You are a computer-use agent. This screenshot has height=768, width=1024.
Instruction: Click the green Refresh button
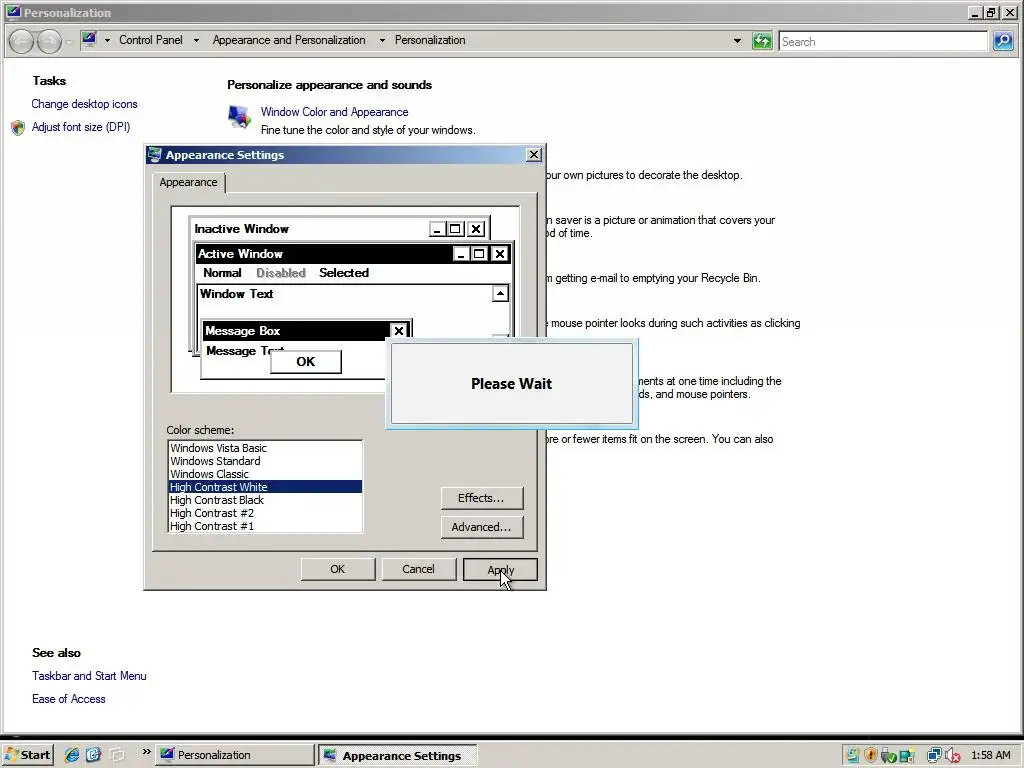761,41
